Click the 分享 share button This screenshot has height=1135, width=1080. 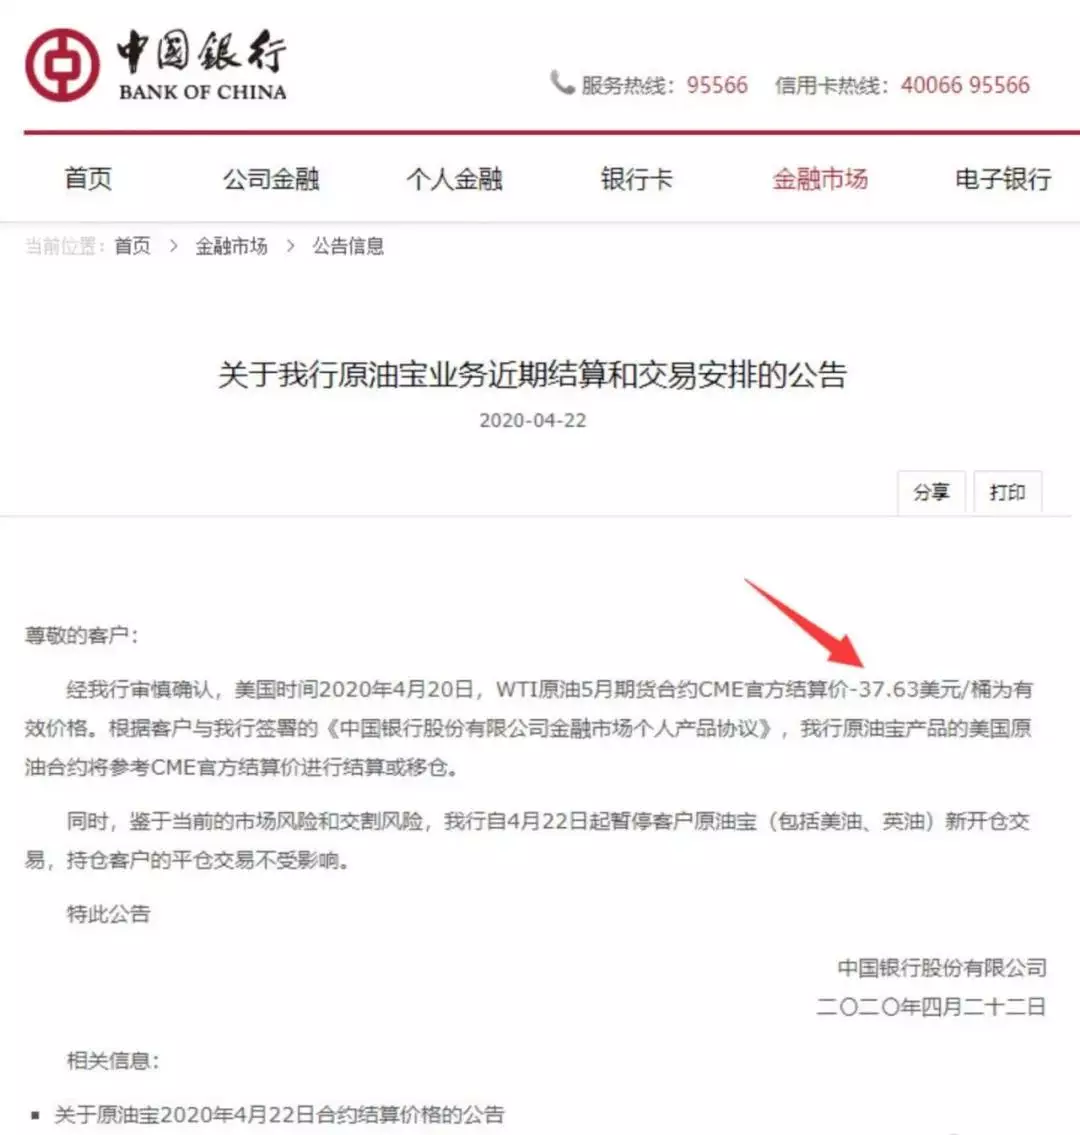(931, 492)
